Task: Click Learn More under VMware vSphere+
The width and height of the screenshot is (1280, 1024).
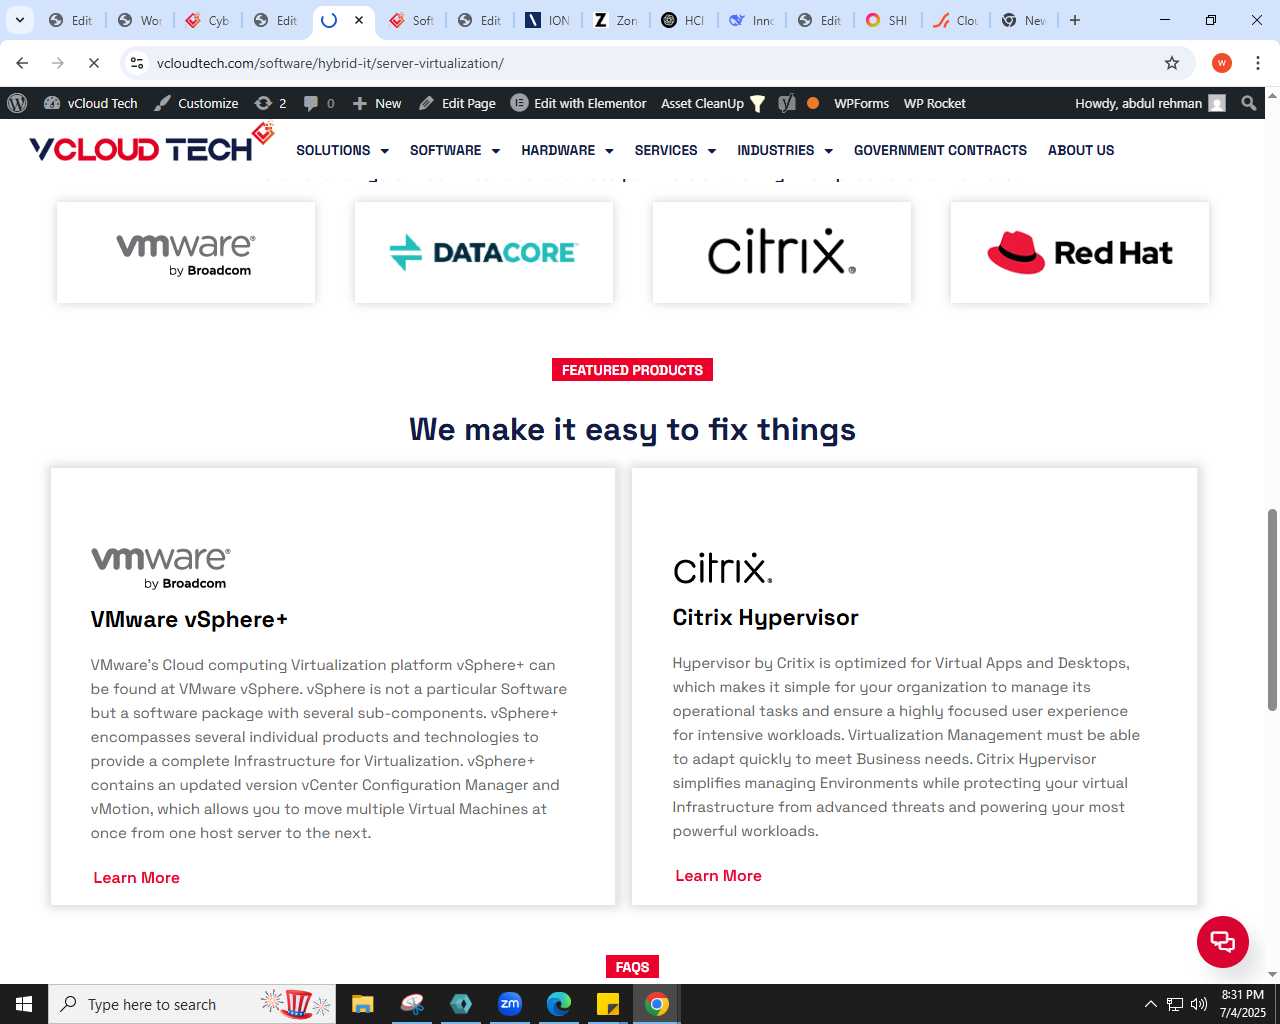Action: click(136, 877)
